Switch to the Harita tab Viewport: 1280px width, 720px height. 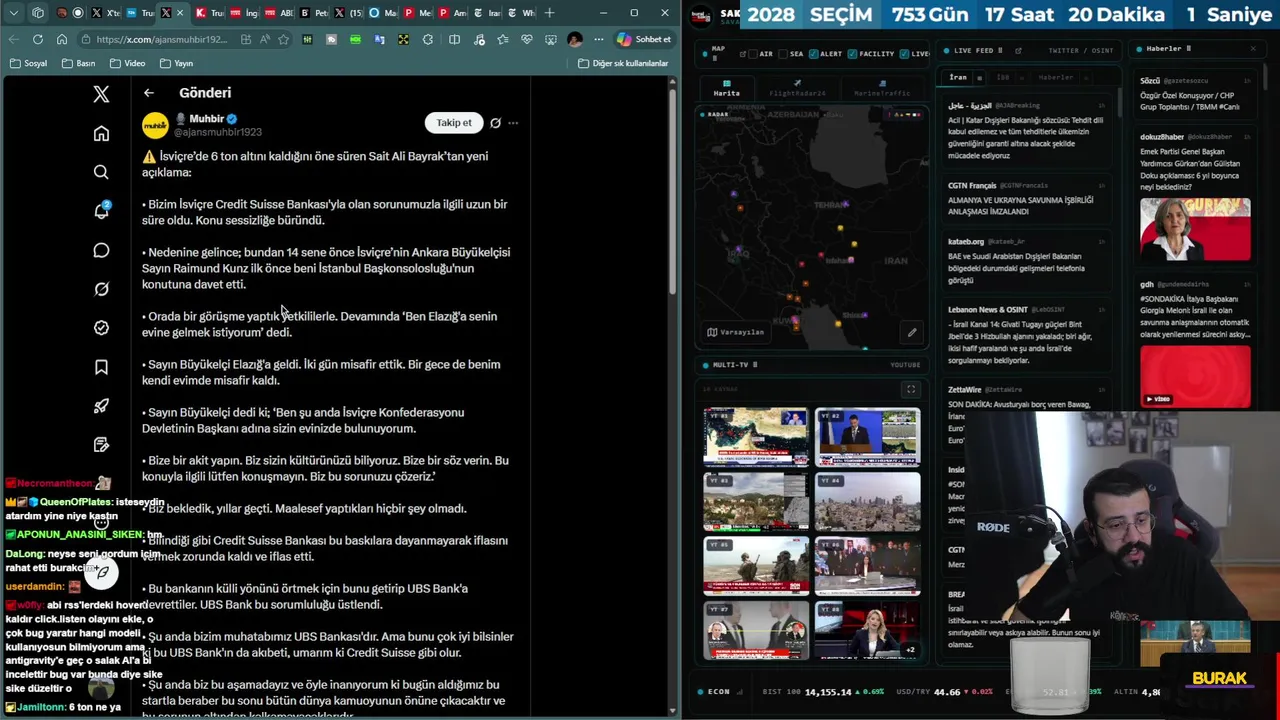click(x=727, y=88)
